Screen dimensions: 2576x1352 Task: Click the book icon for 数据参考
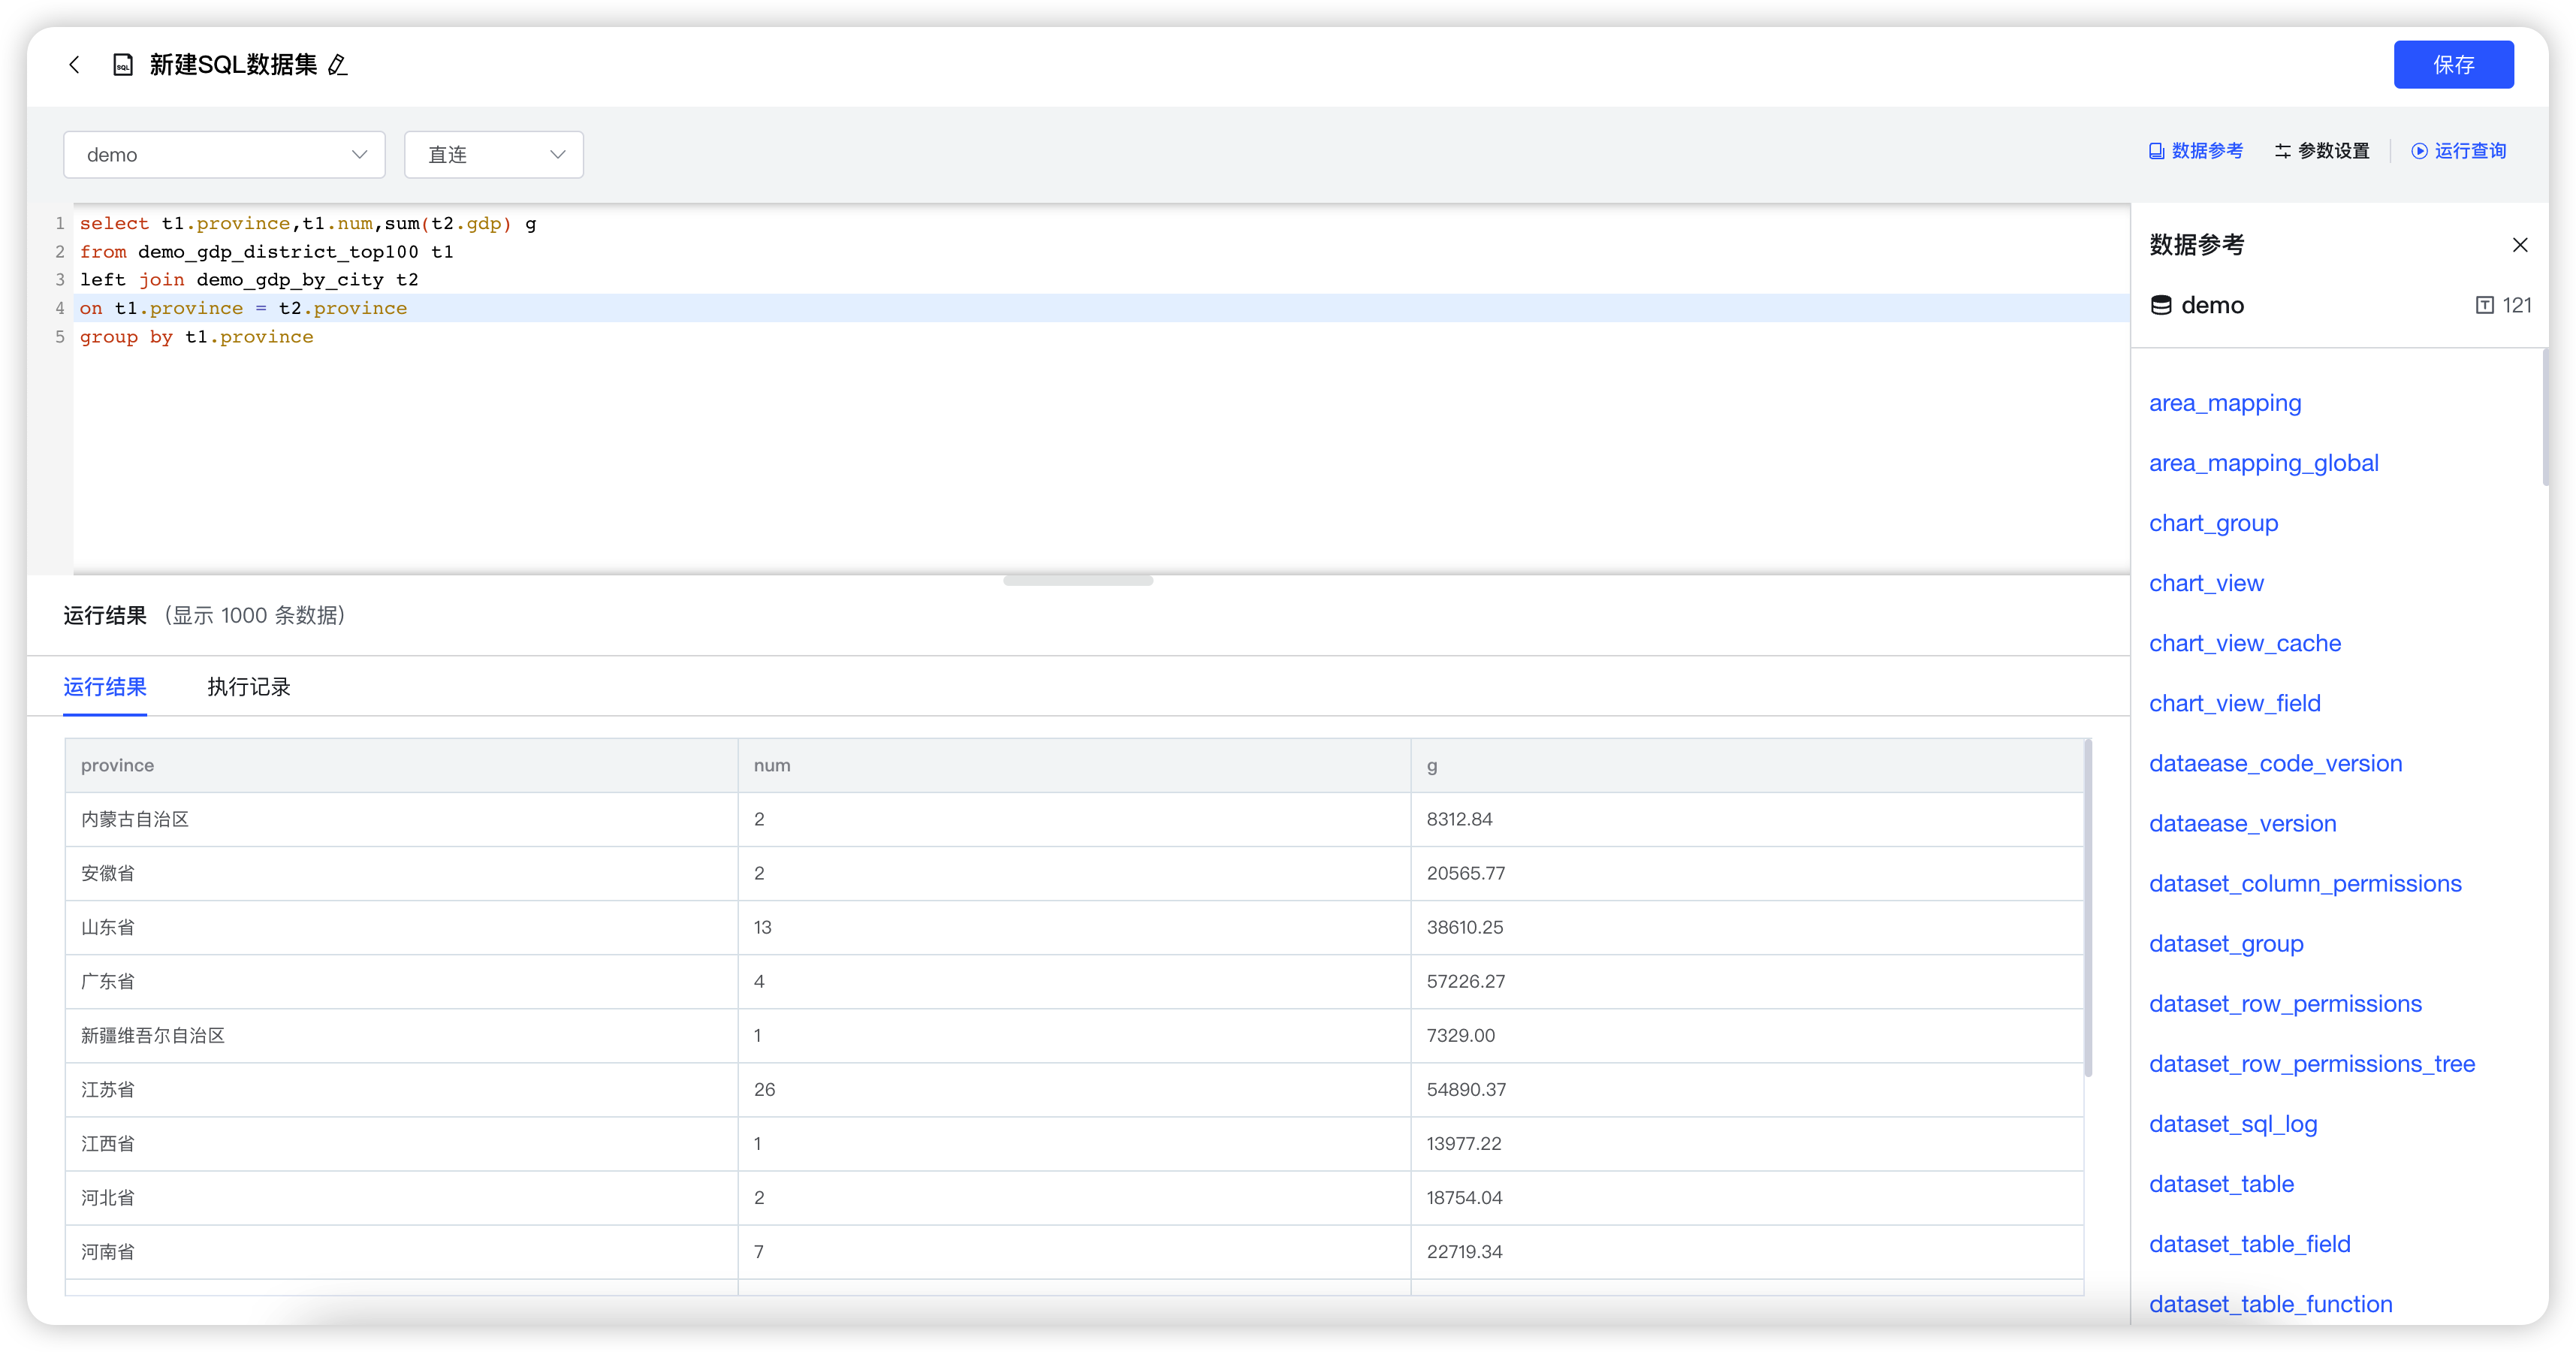click(x=2156, y=150)
